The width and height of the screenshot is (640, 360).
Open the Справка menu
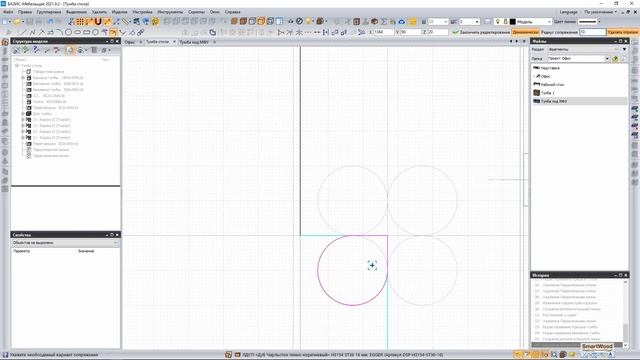click(x=233, y=12)
